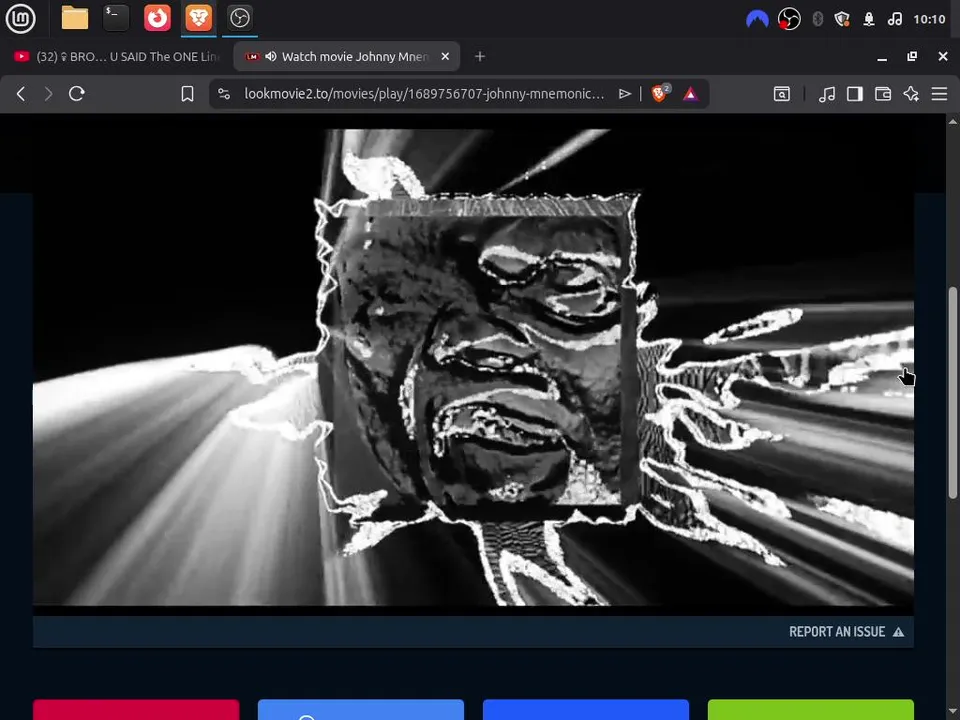960x720 pixels.
Task: Open the OBS Studio window in the panel
Action: (x=239, y=18)
